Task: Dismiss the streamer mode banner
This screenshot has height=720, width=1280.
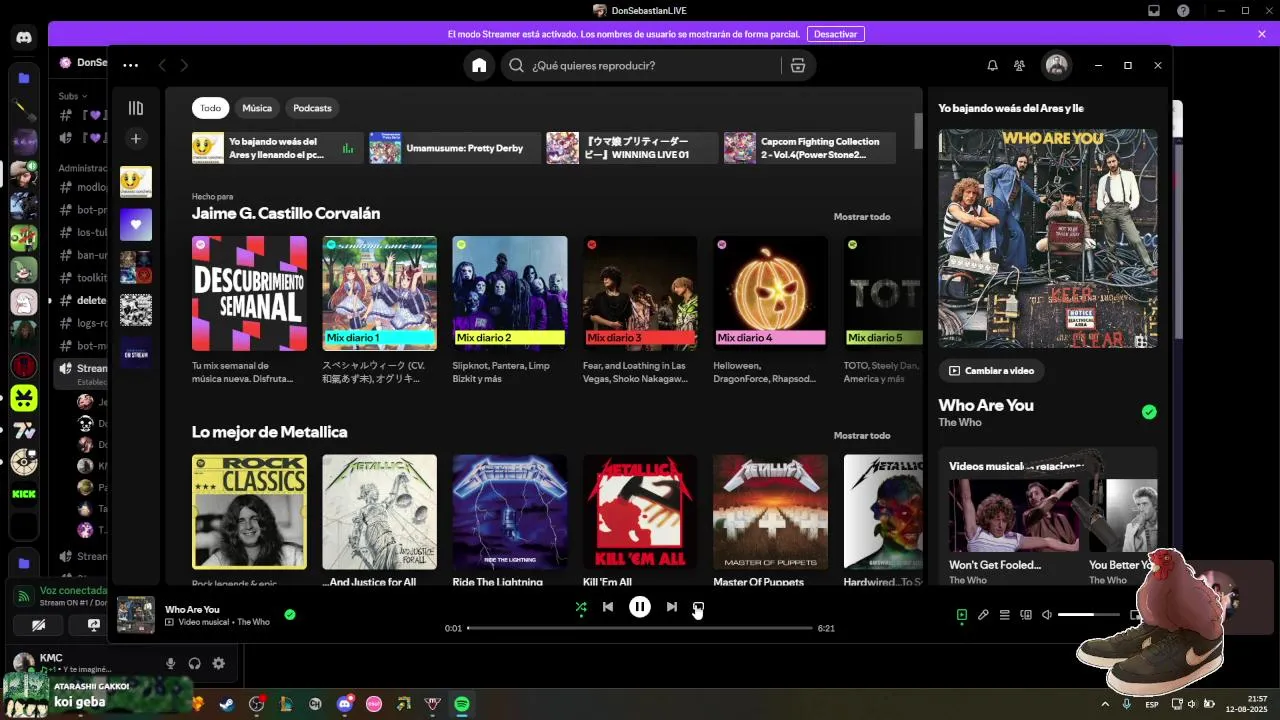Action: (x=1262, y=34)
